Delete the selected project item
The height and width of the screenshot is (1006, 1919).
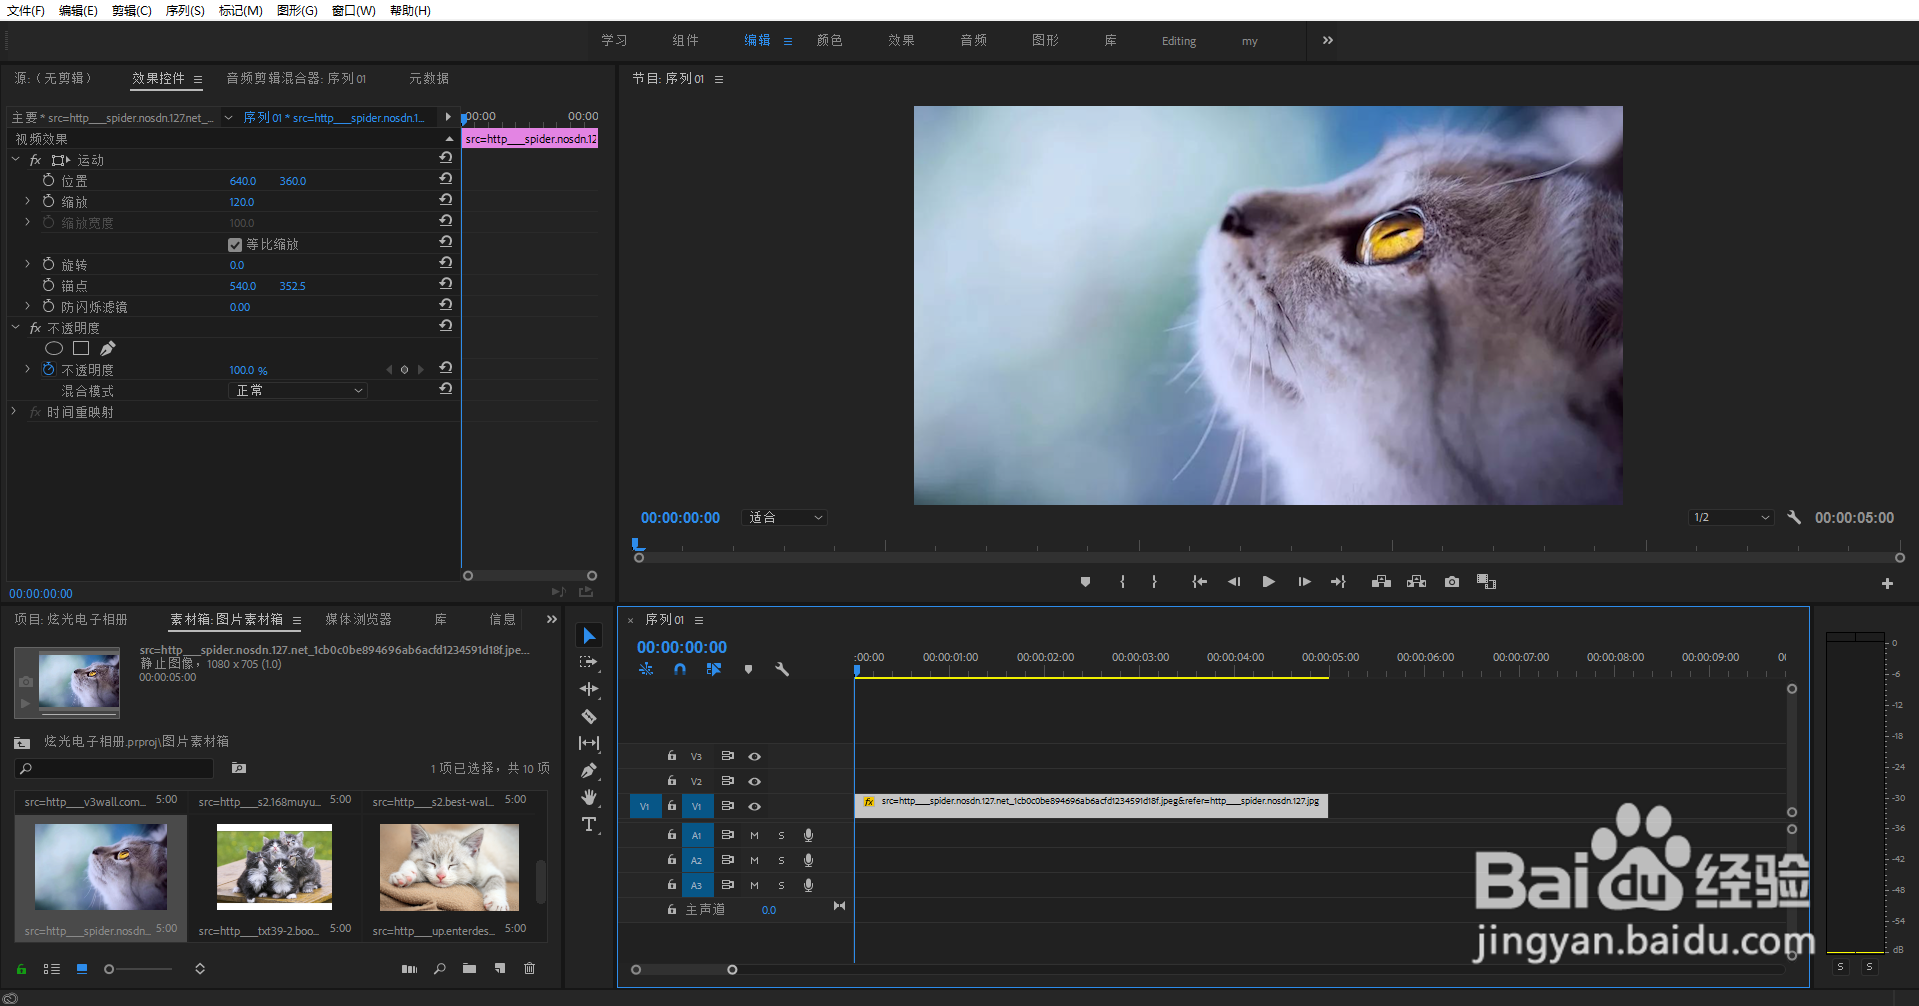530,968
